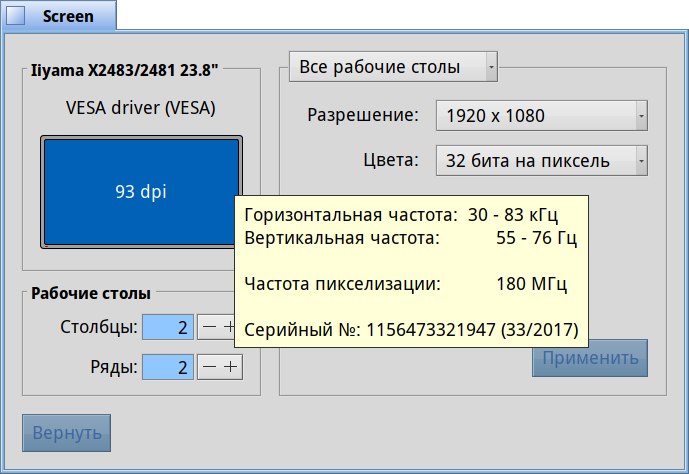This screenshot has height=474, width=689.
Task: Click the Частота пикселизации line in tooltip
Action: 405,284
